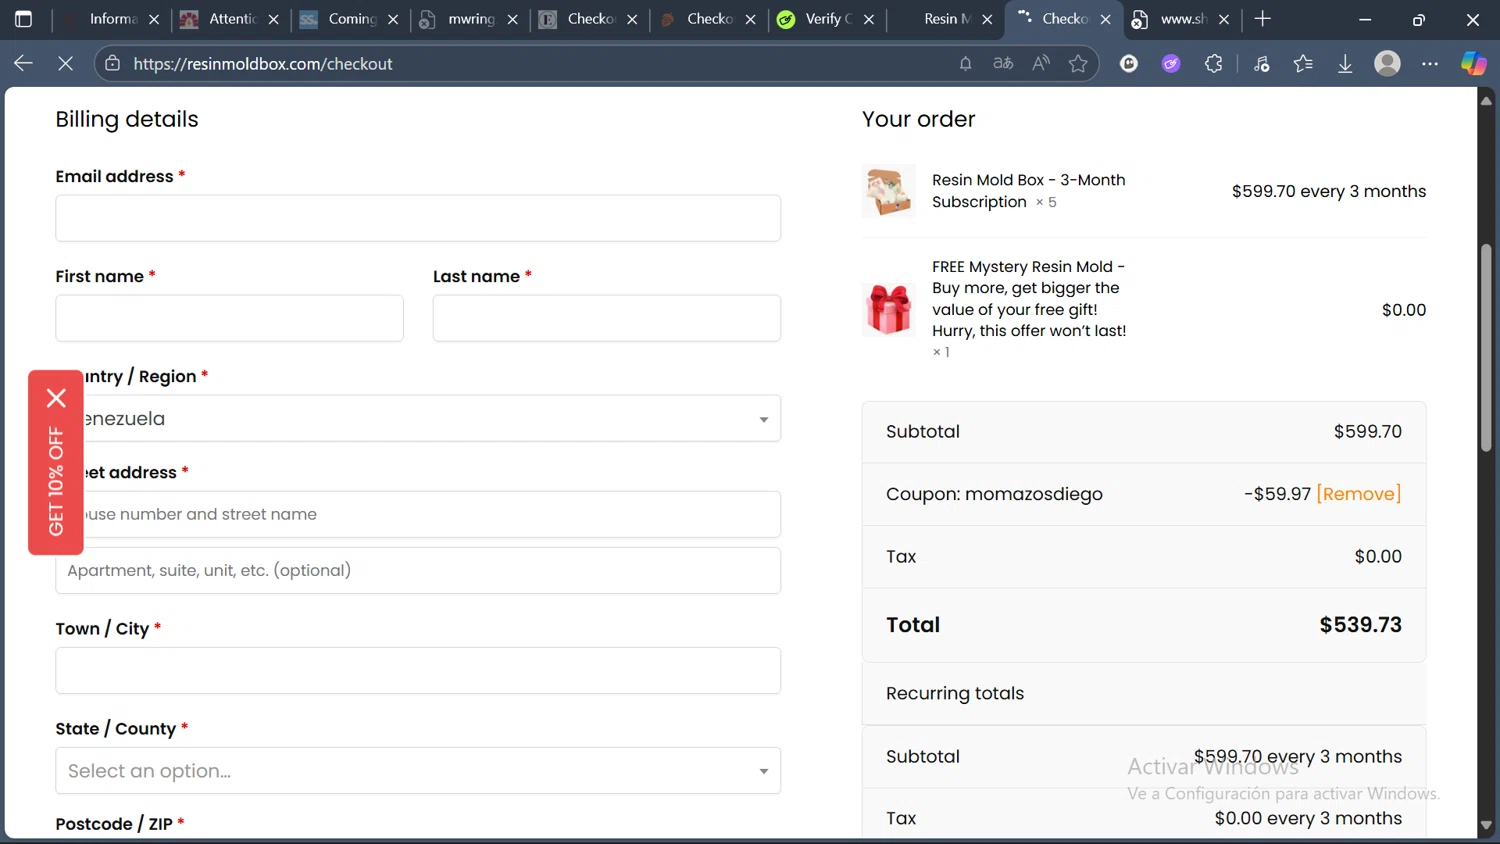The width and height of the screenshot is (1500, 844).
Task: Activate the read aloud icon
Action: tap(1041, 63)
